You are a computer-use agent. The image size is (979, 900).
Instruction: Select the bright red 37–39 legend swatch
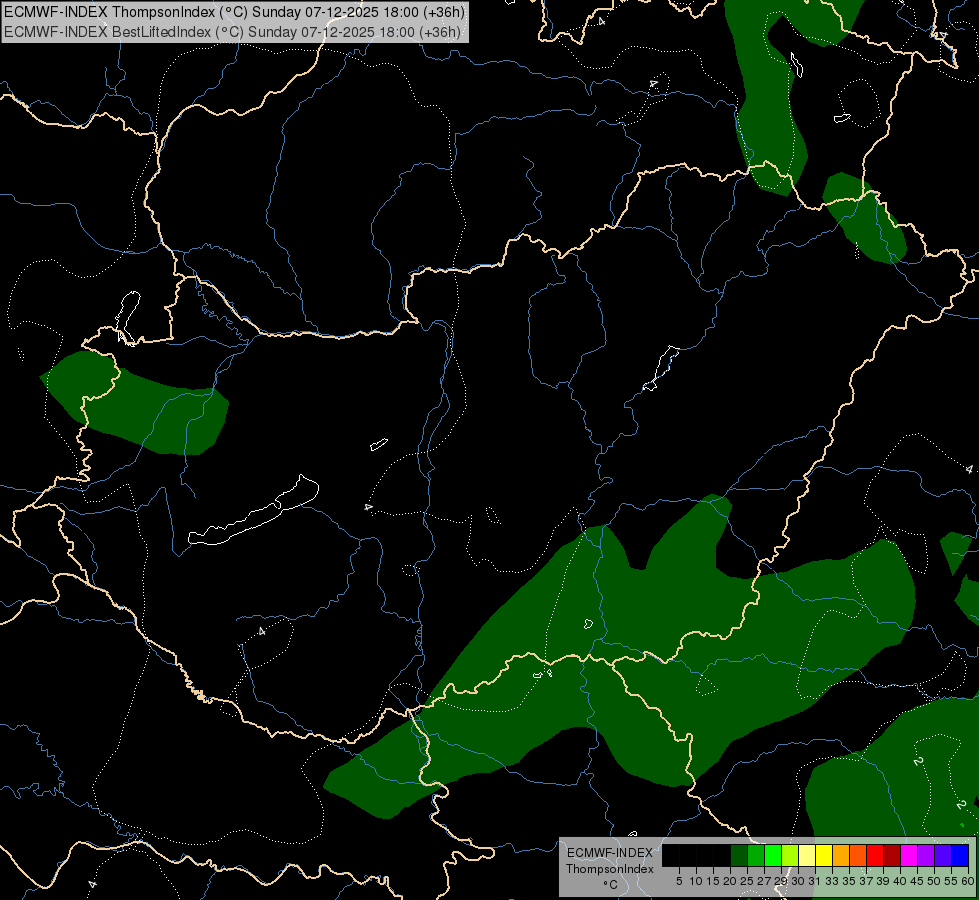click(875, 855)
